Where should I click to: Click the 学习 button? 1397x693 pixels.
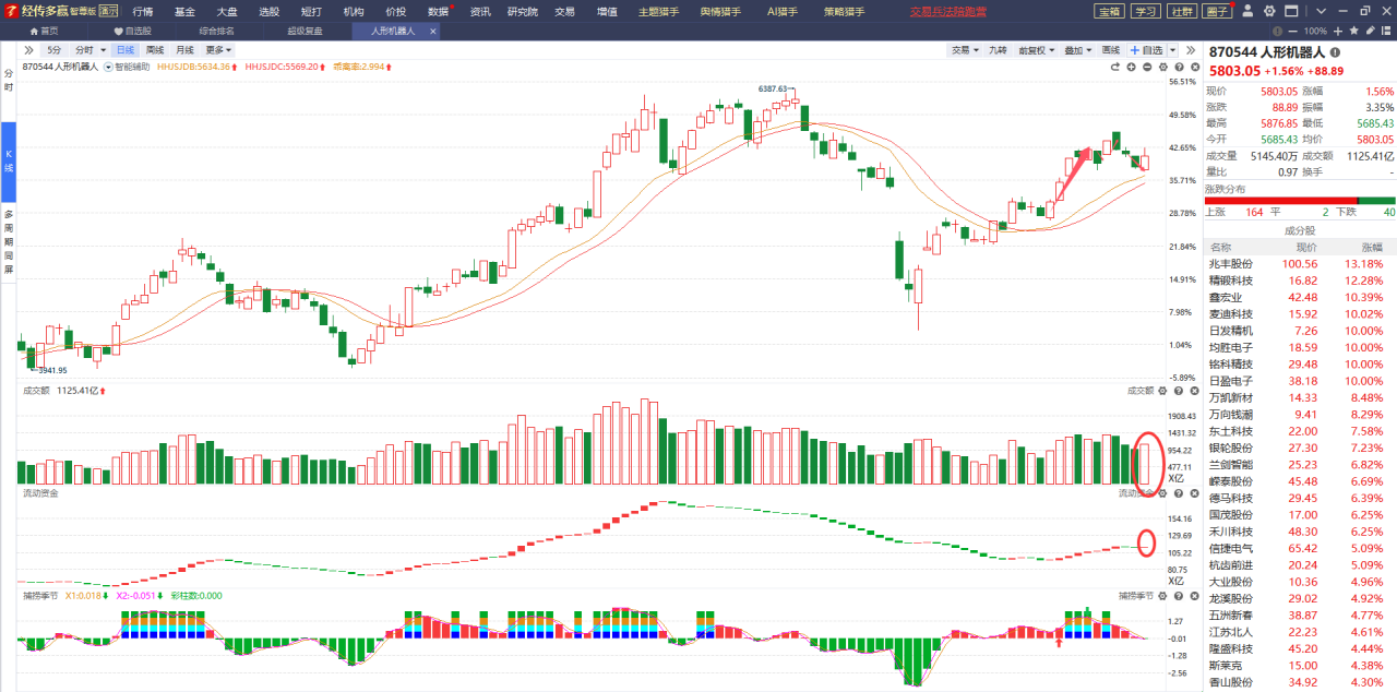tap(1146, 11)
